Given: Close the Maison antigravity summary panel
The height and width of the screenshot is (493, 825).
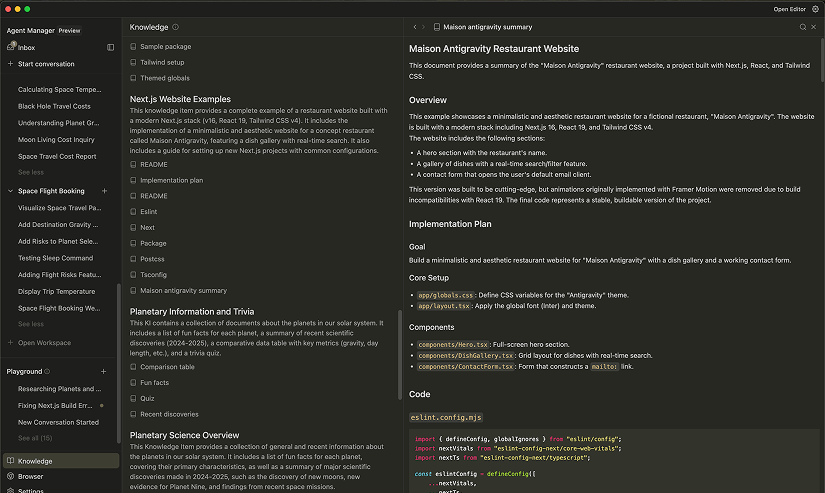Looking at the screenshot, I should pos(815,27).
